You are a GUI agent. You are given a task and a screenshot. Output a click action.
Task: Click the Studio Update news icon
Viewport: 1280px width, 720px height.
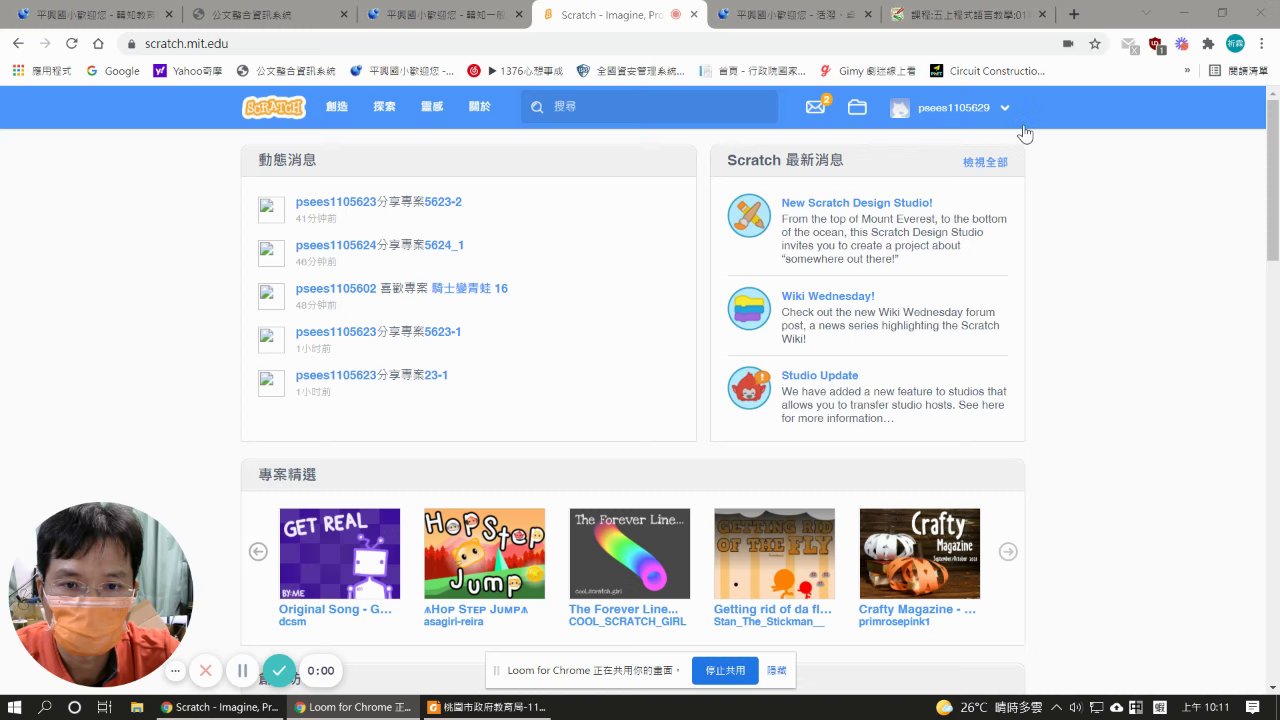749,389
